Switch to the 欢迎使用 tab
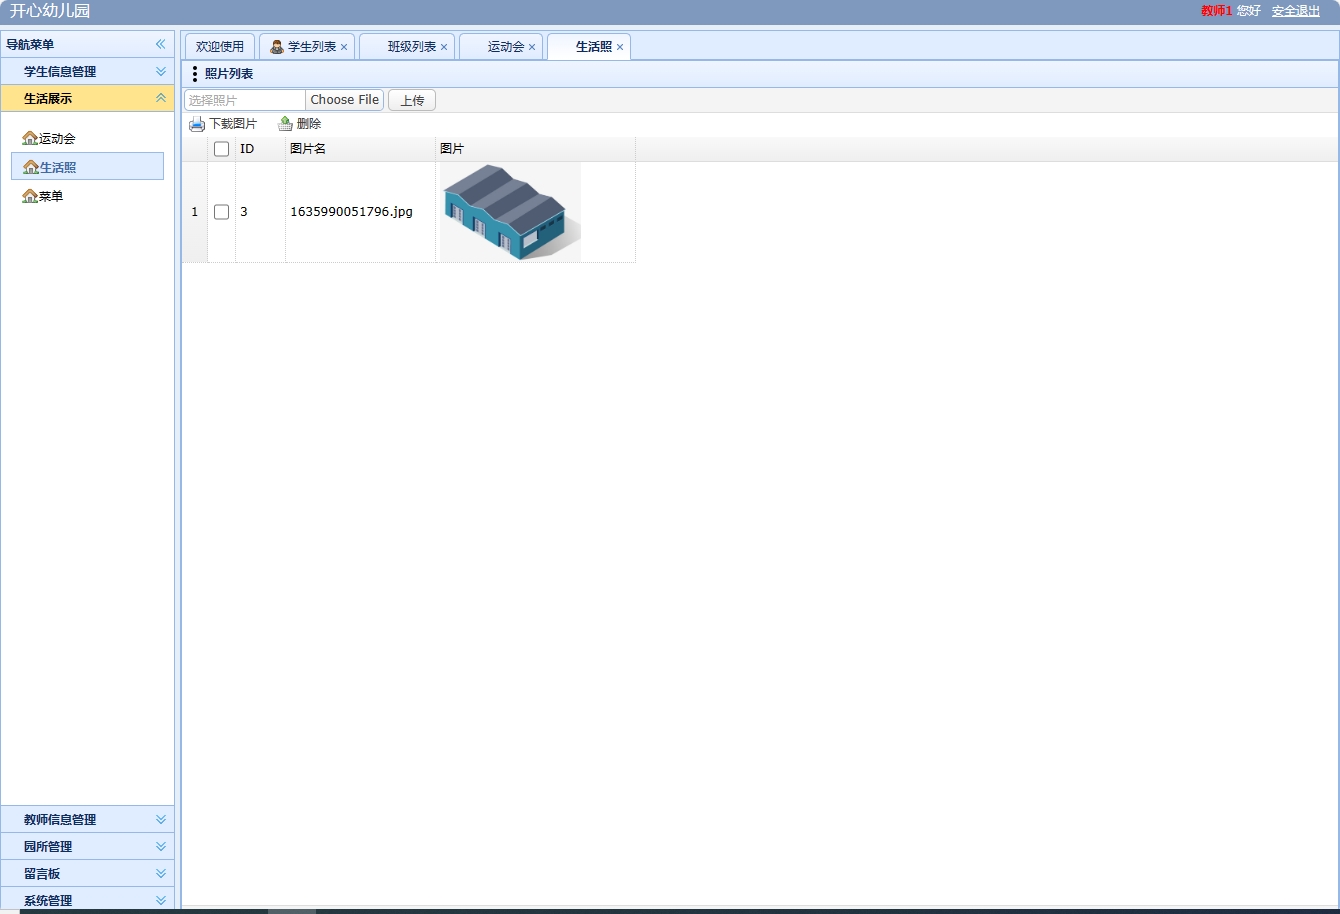The image size is (1340, 914). click(220, 47)
